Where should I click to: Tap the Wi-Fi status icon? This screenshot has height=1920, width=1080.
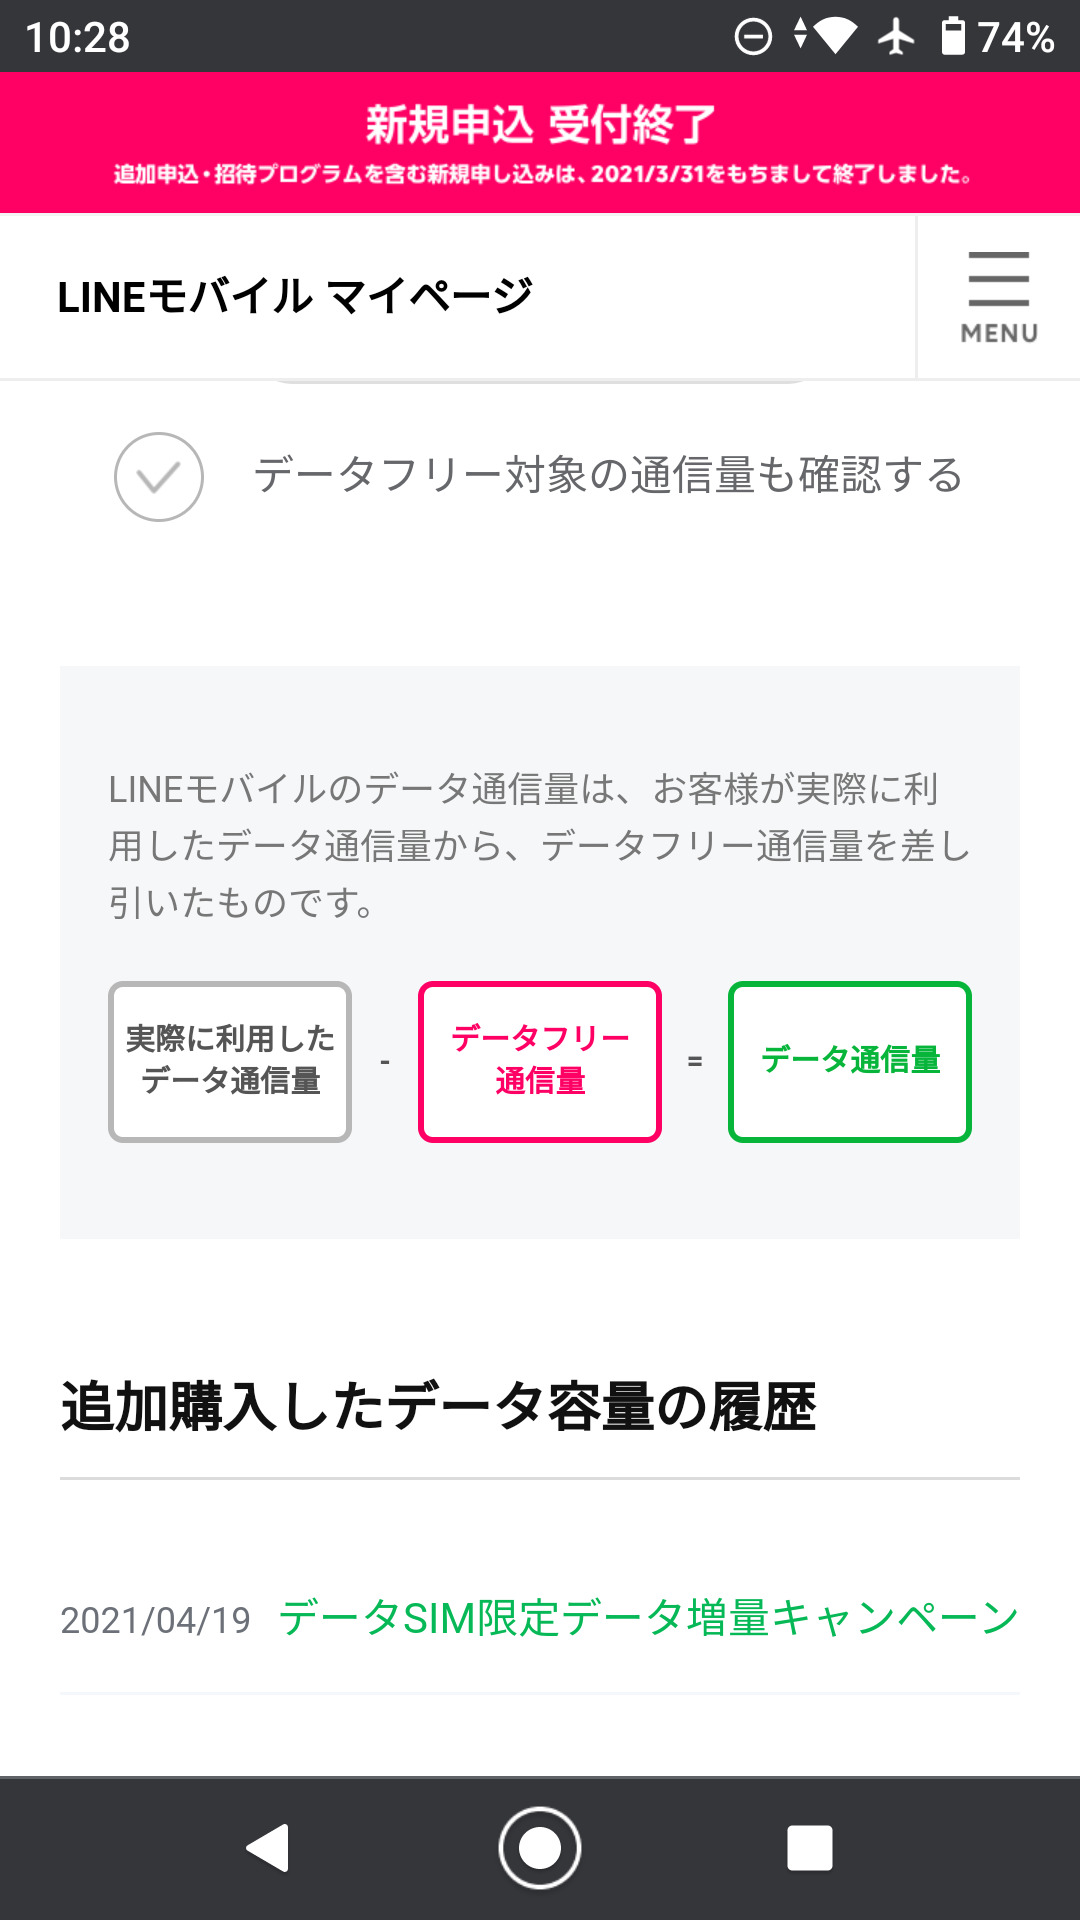835,38
